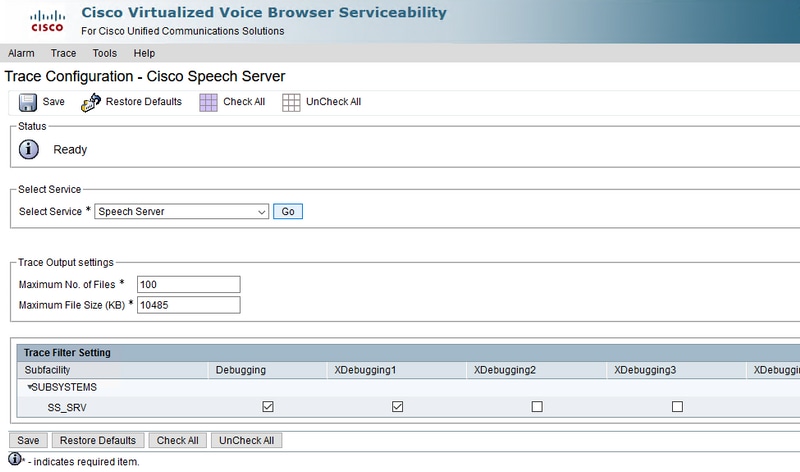Click the Cisco logo
Screen dimensions: 800x472
pyautogui.click(x=47, y=21)
